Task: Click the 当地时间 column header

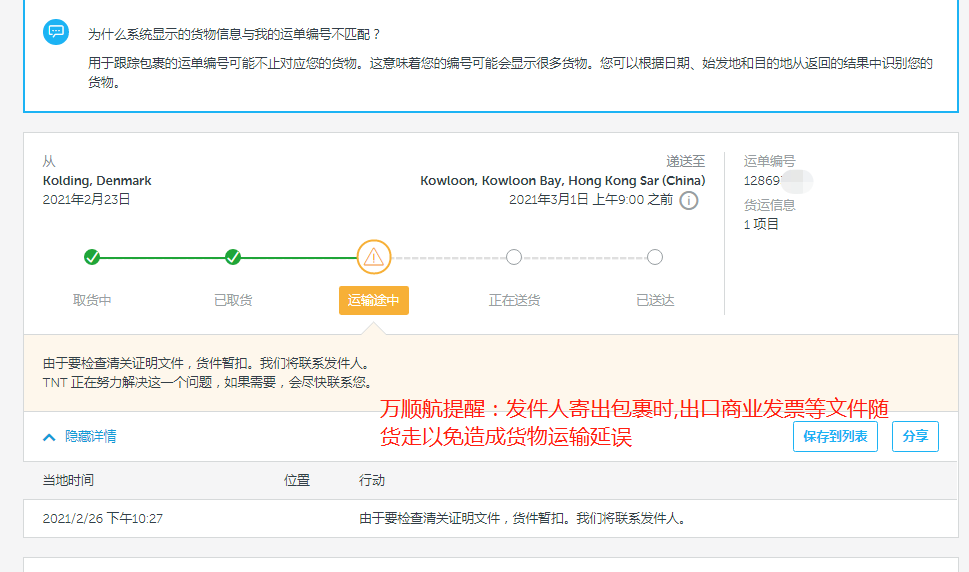Action: pos(68,481)
